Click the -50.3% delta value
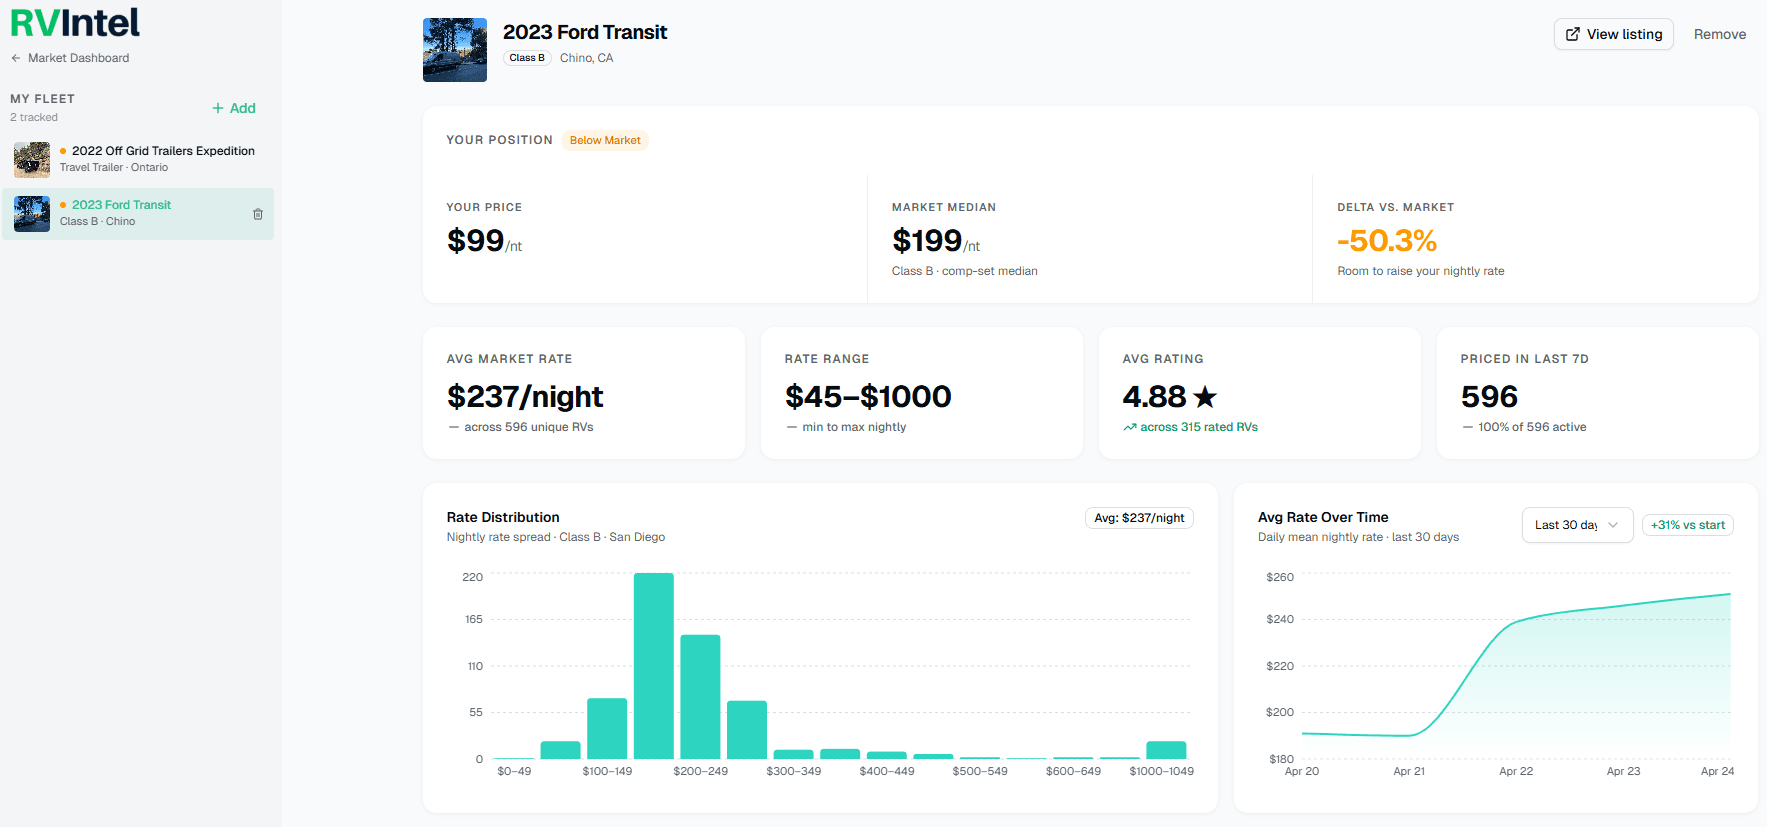Image resolution: width=1767 pixels, height=827 pixels. [1387, 240]
